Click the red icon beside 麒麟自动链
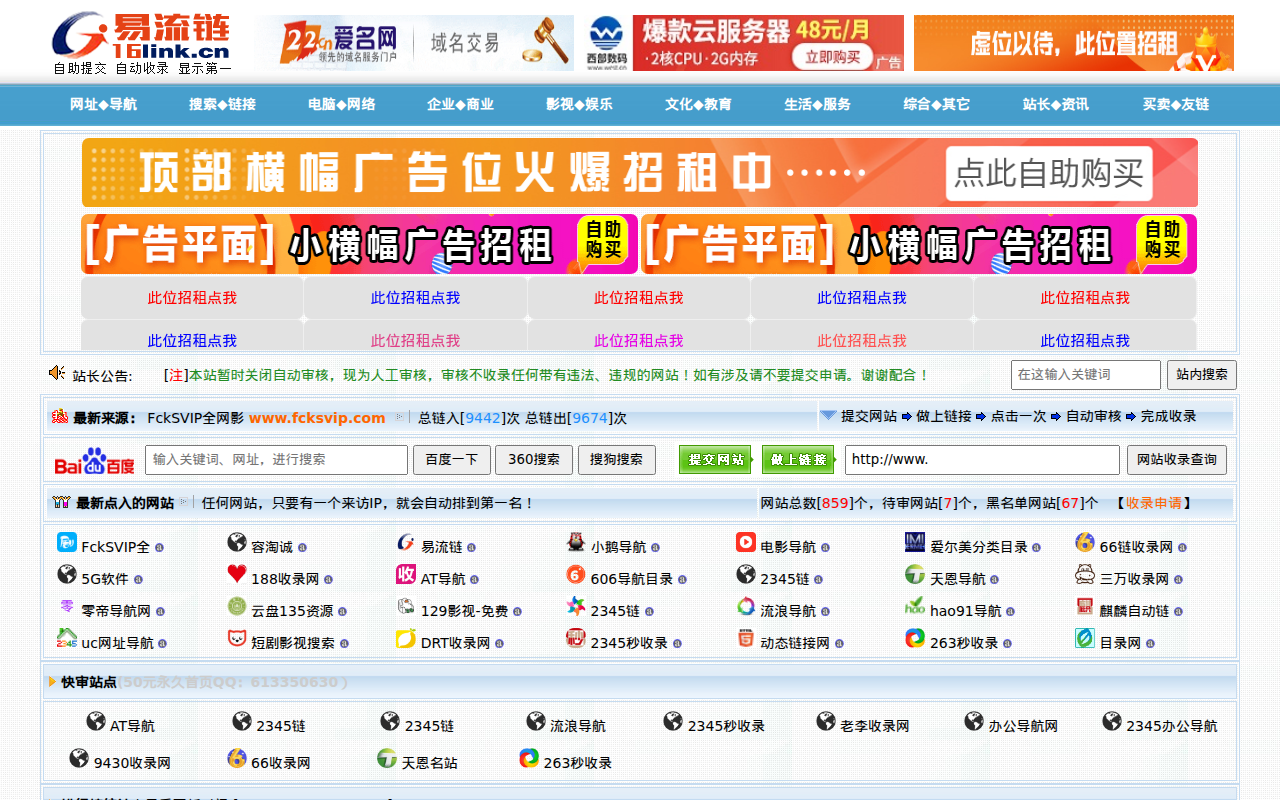Image resolution: width=1280 pixels, height=800 pixels. pos(1085,607)
